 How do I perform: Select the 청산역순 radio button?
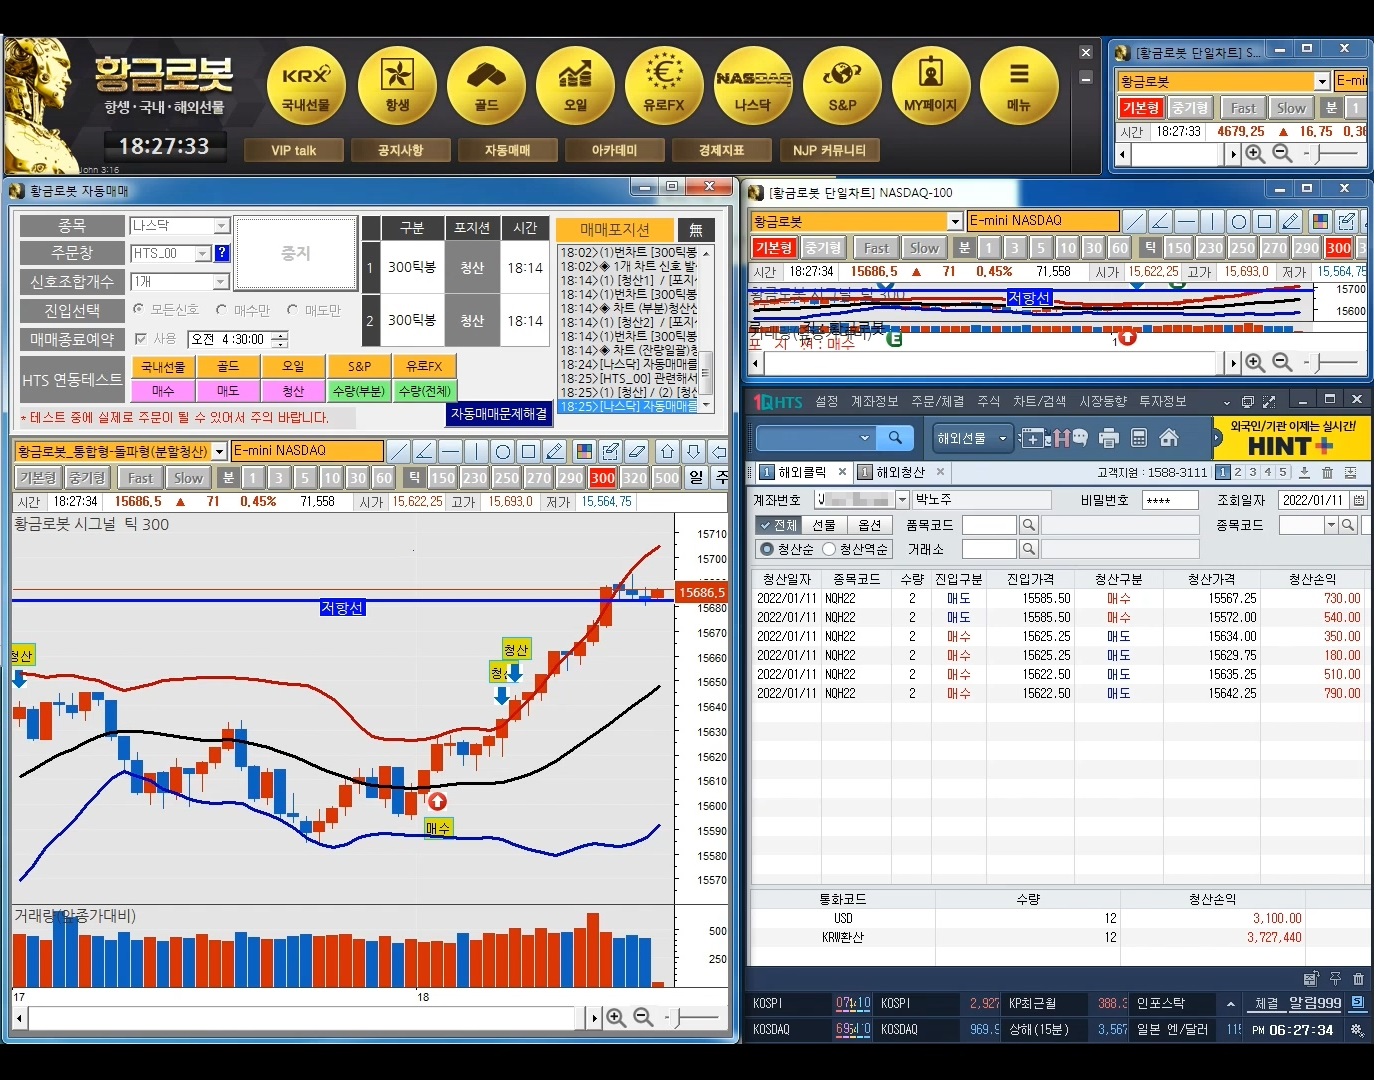point(829,549)
